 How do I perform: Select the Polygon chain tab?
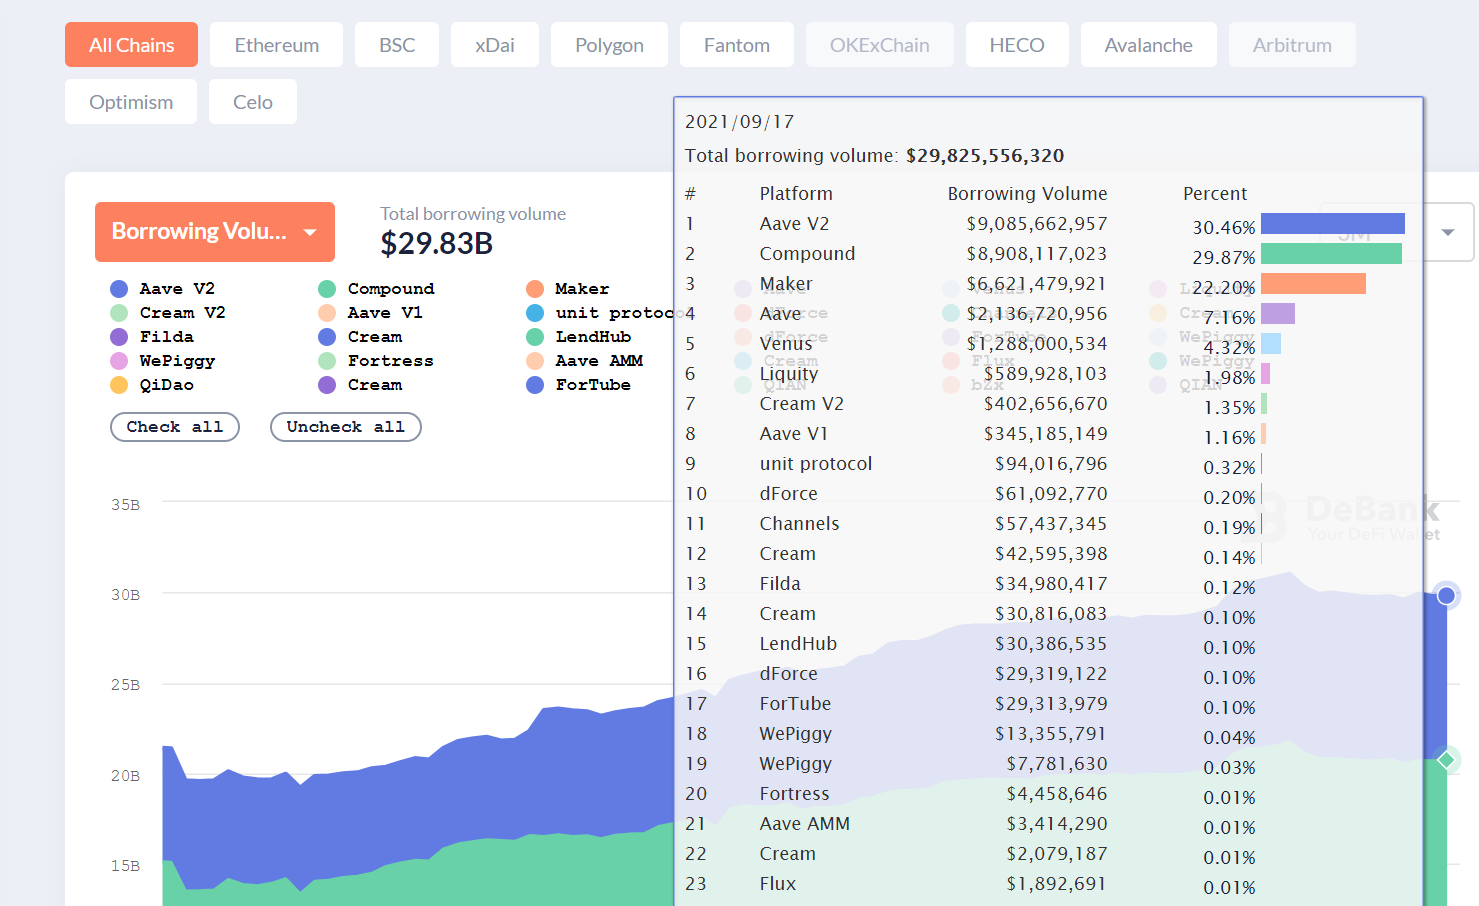coord(609,45)
